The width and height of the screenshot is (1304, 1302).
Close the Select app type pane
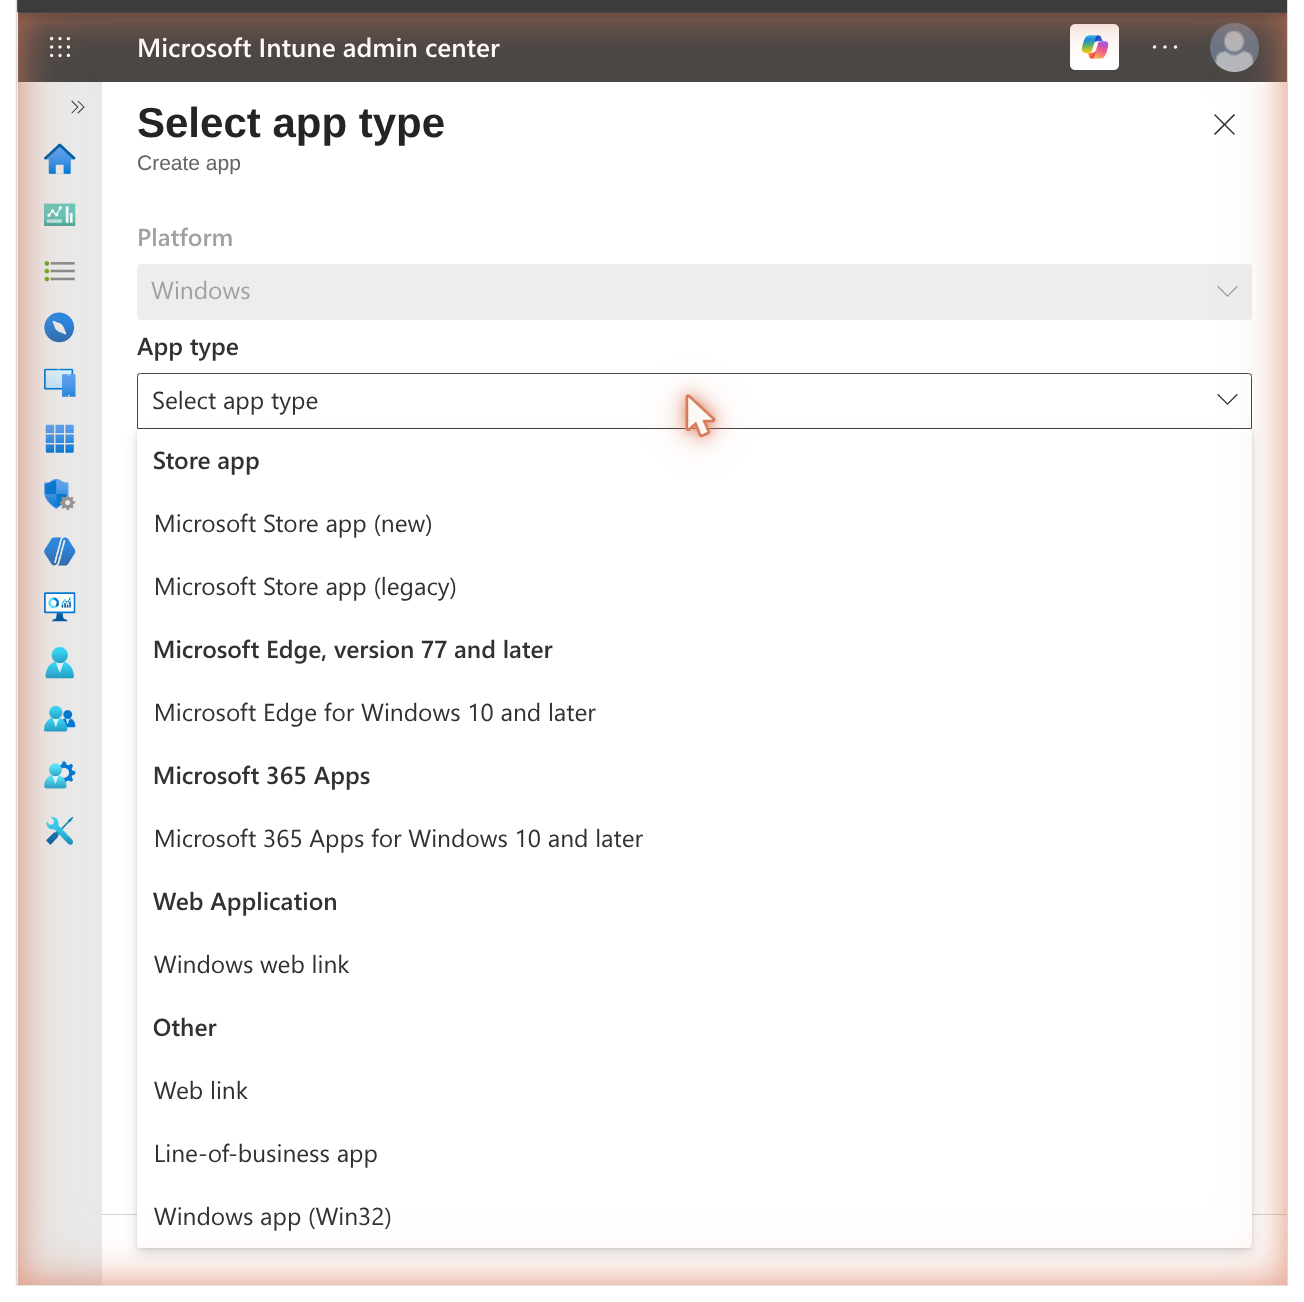[1224, 124]
